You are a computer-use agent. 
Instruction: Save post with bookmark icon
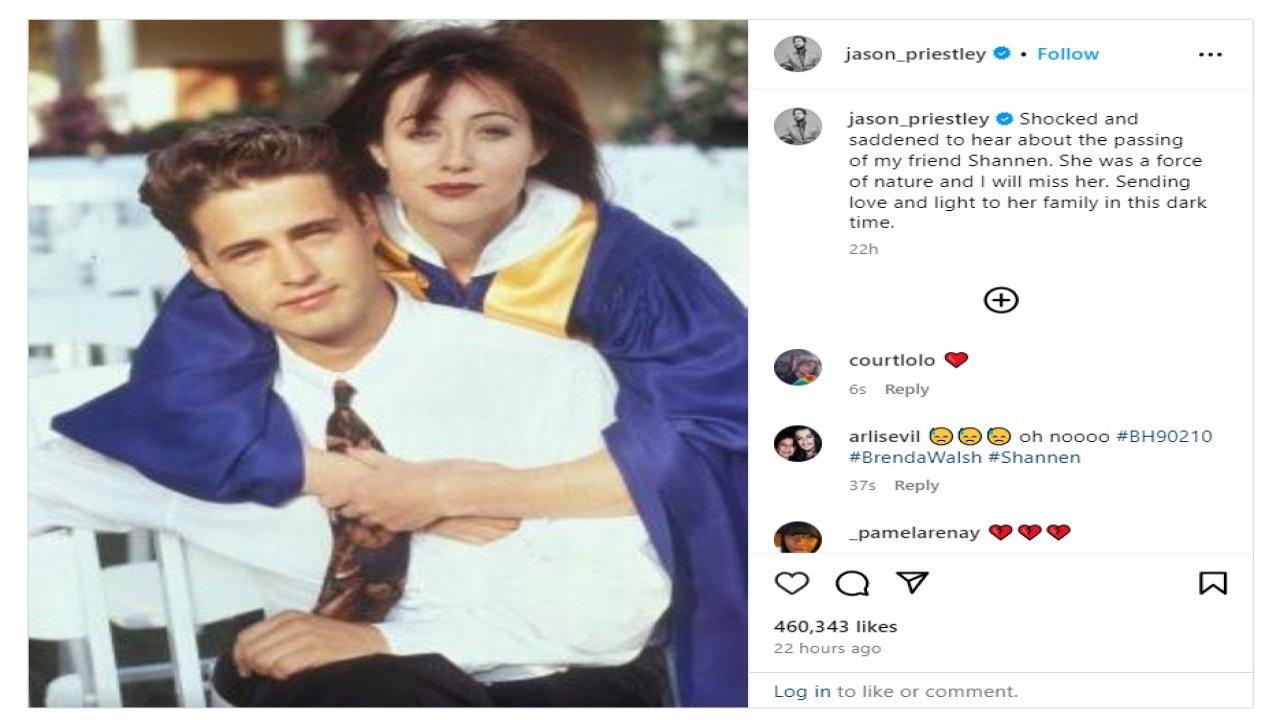(1212, 583)
